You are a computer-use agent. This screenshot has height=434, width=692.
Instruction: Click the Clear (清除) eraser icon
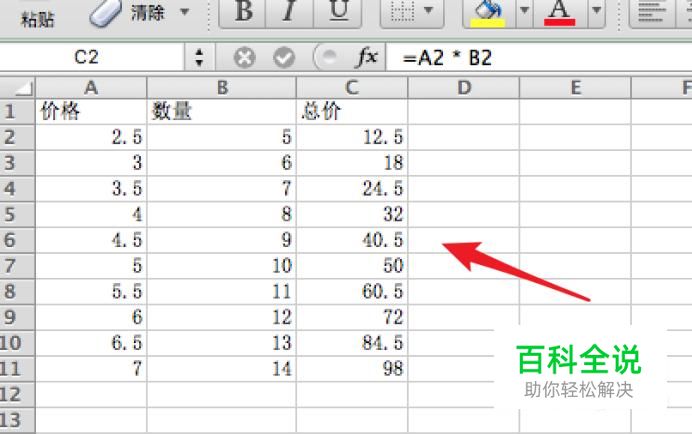point(105,12)
